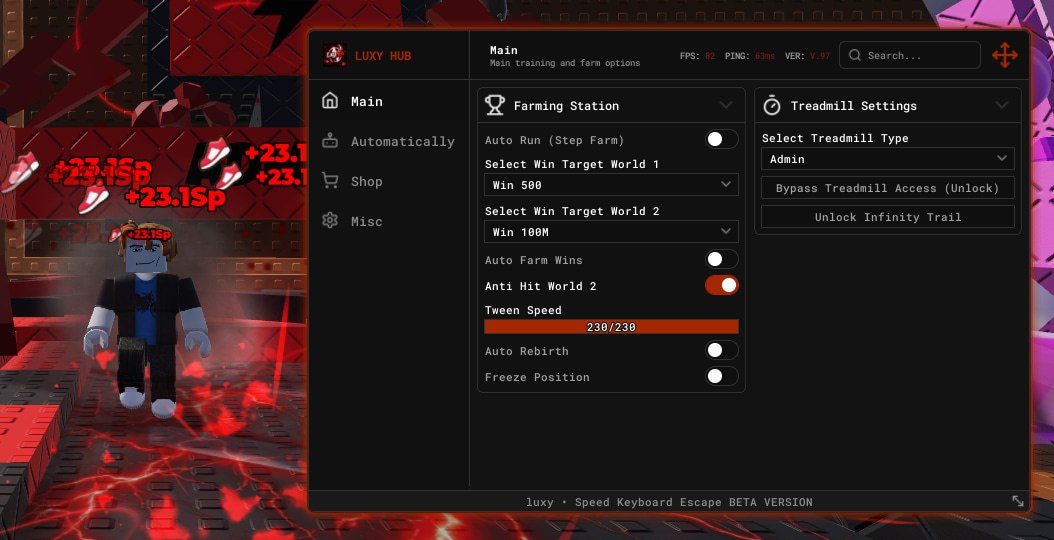1054x540 pixels.
Task: Disable the Anti Hit World 2 toggle
Action: coord(721,285)
